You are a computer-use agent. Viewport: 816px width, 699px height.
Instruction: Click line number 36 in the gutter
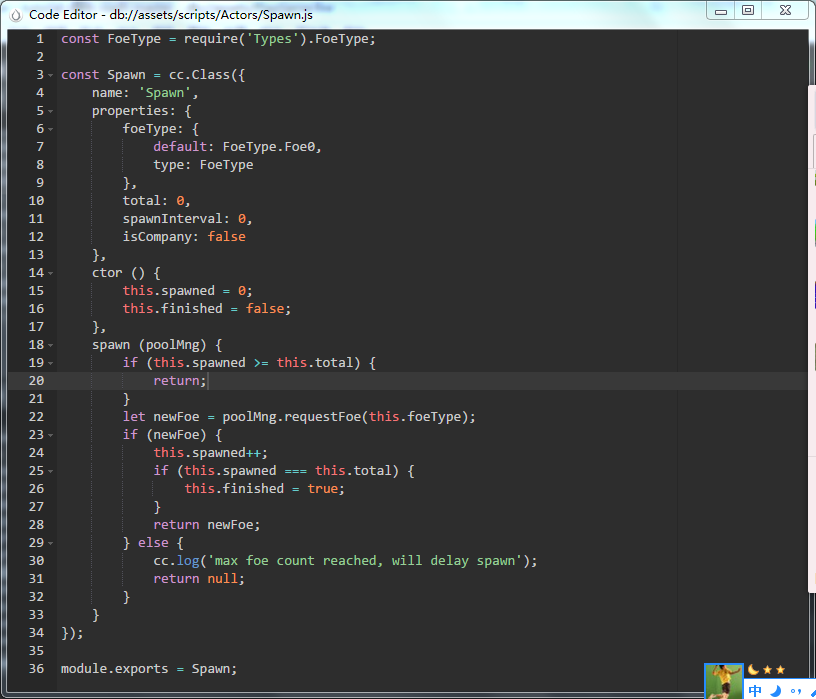point(36,669)
